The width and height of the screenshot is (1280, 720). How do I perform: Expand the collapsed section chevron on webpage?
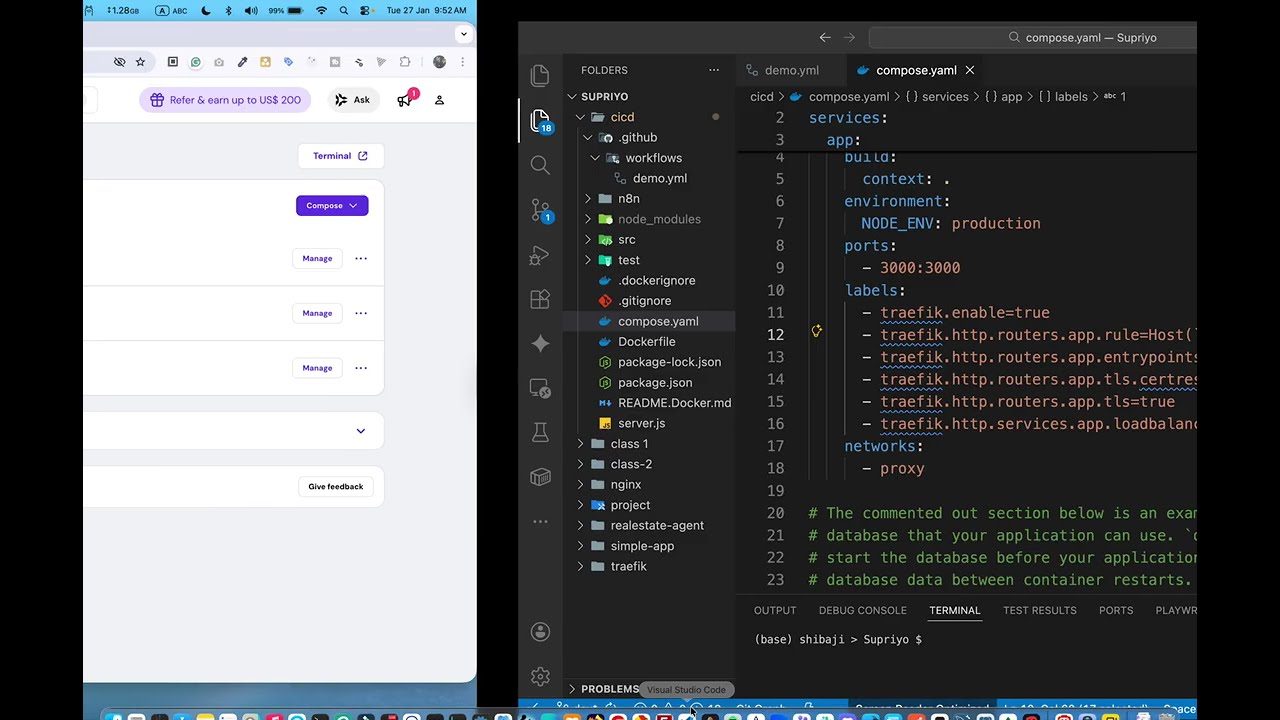(361, 431)
